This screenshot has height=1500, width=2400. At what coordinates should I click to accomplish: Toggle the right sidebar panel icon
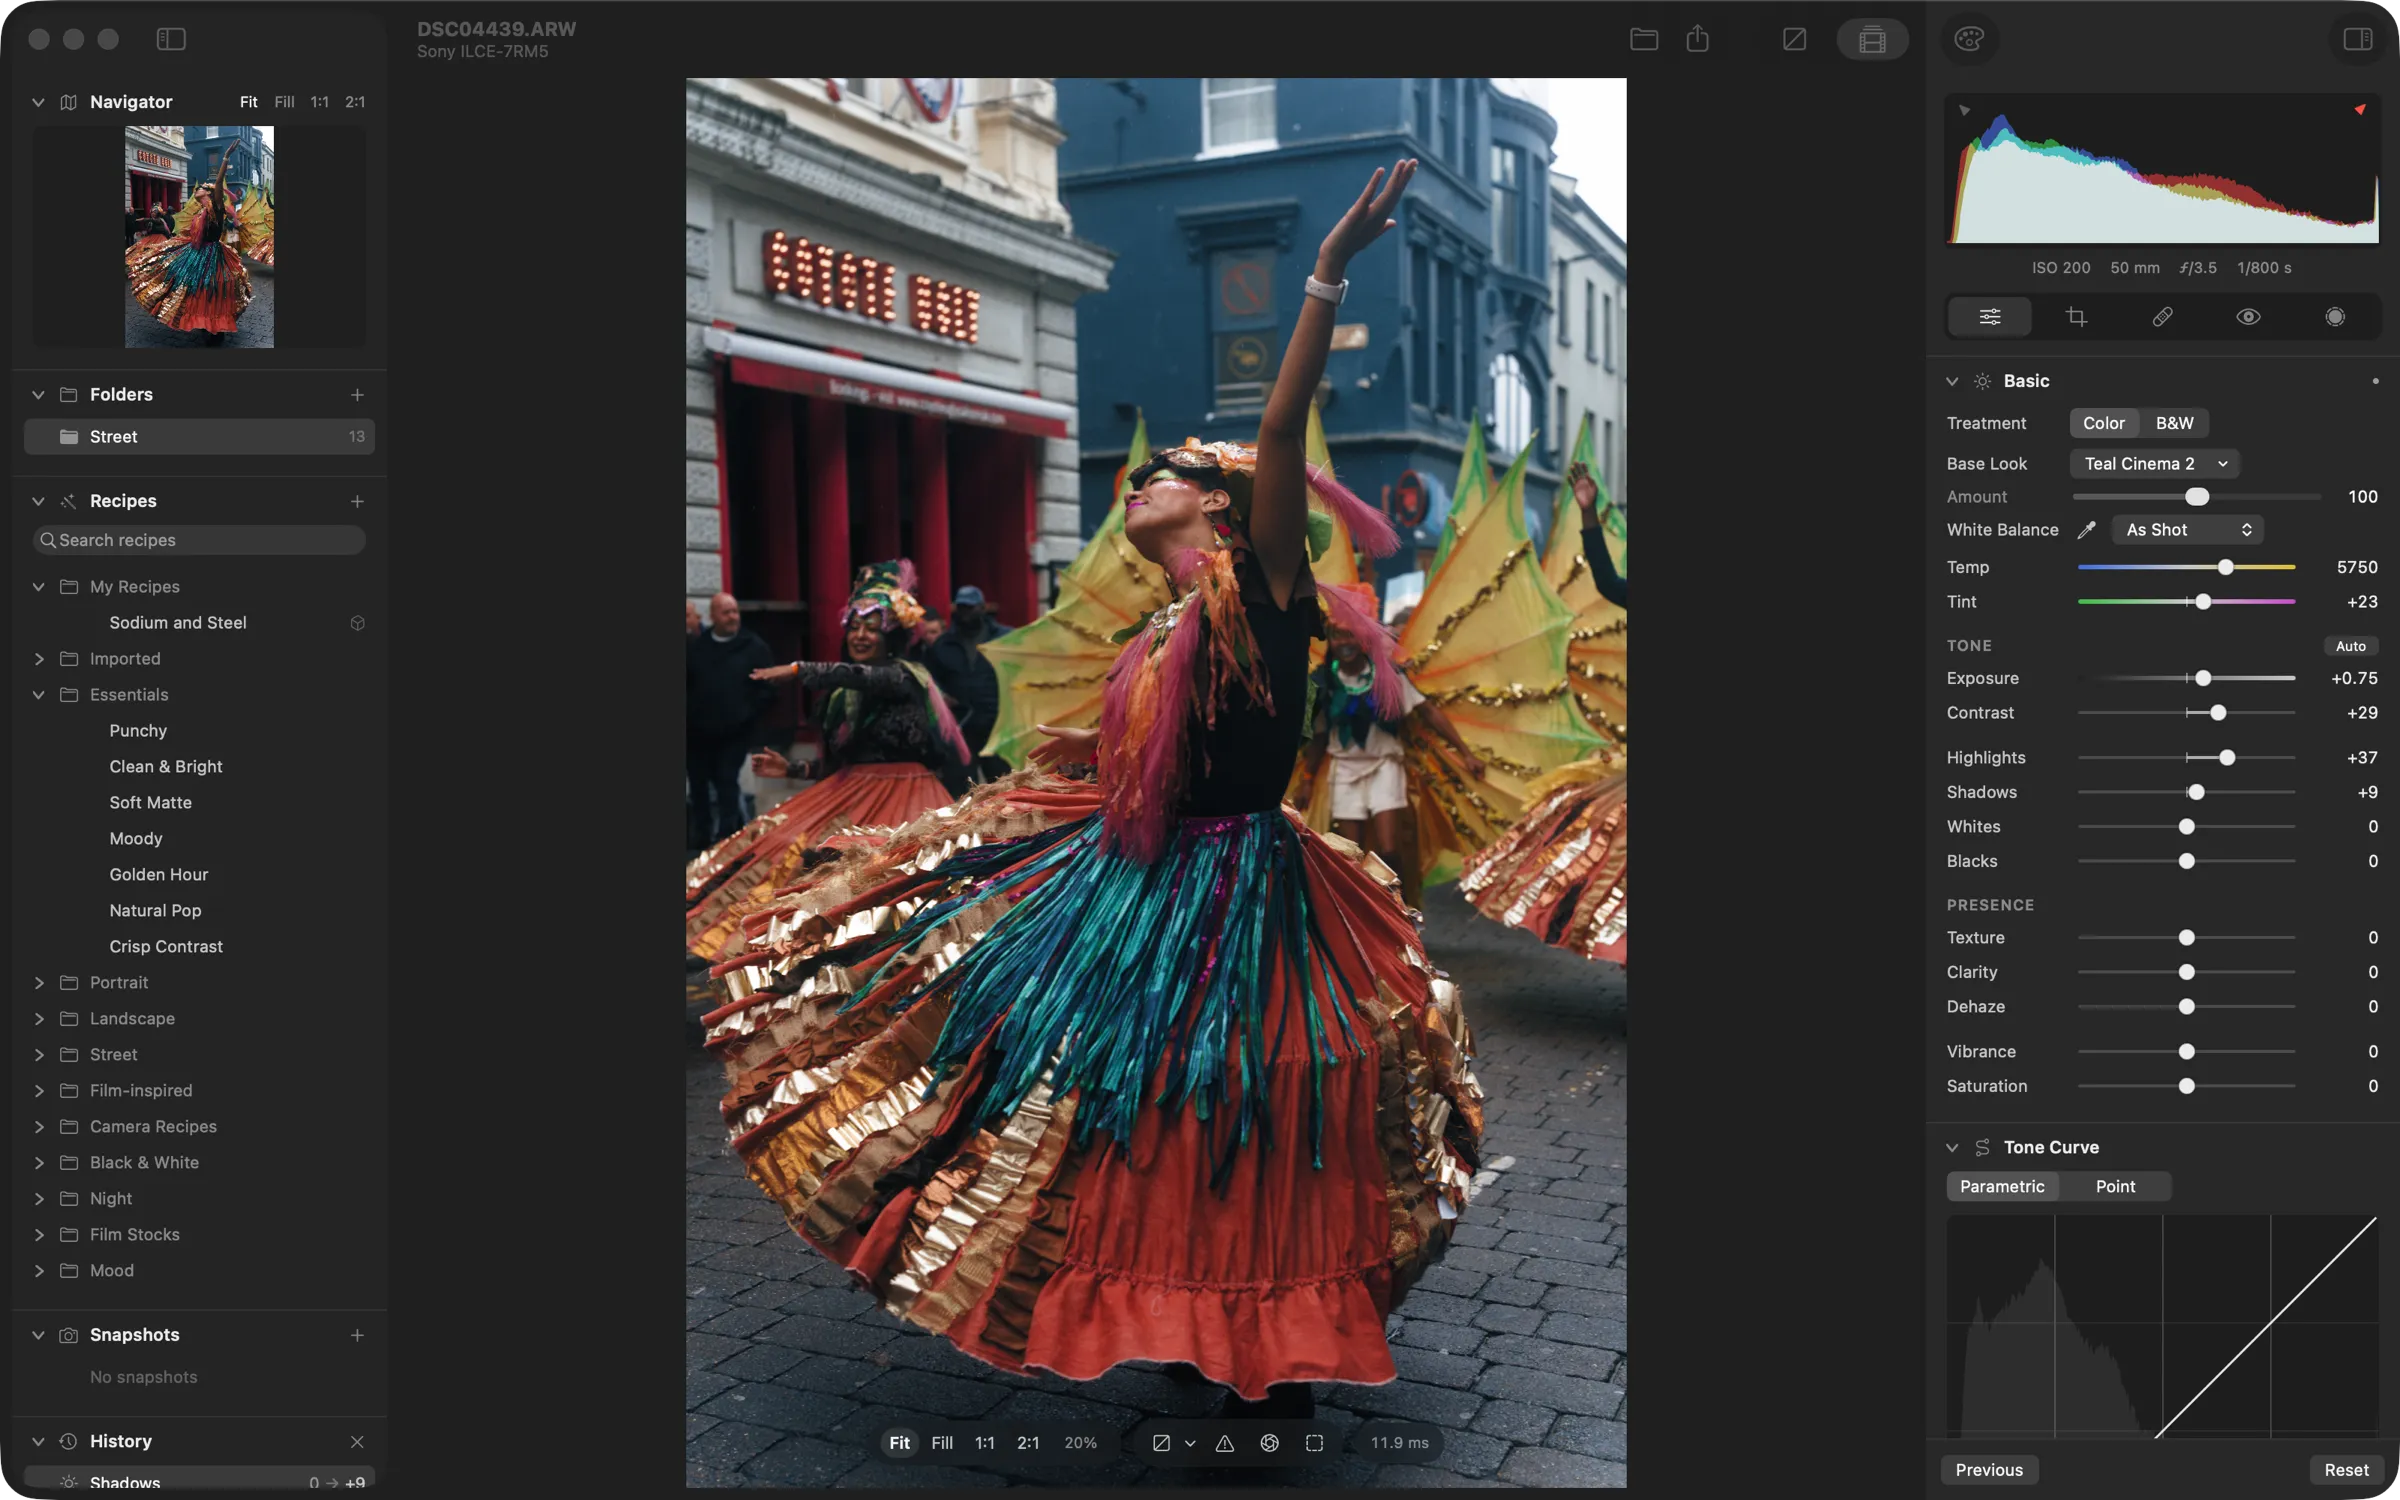[2357, 39]
